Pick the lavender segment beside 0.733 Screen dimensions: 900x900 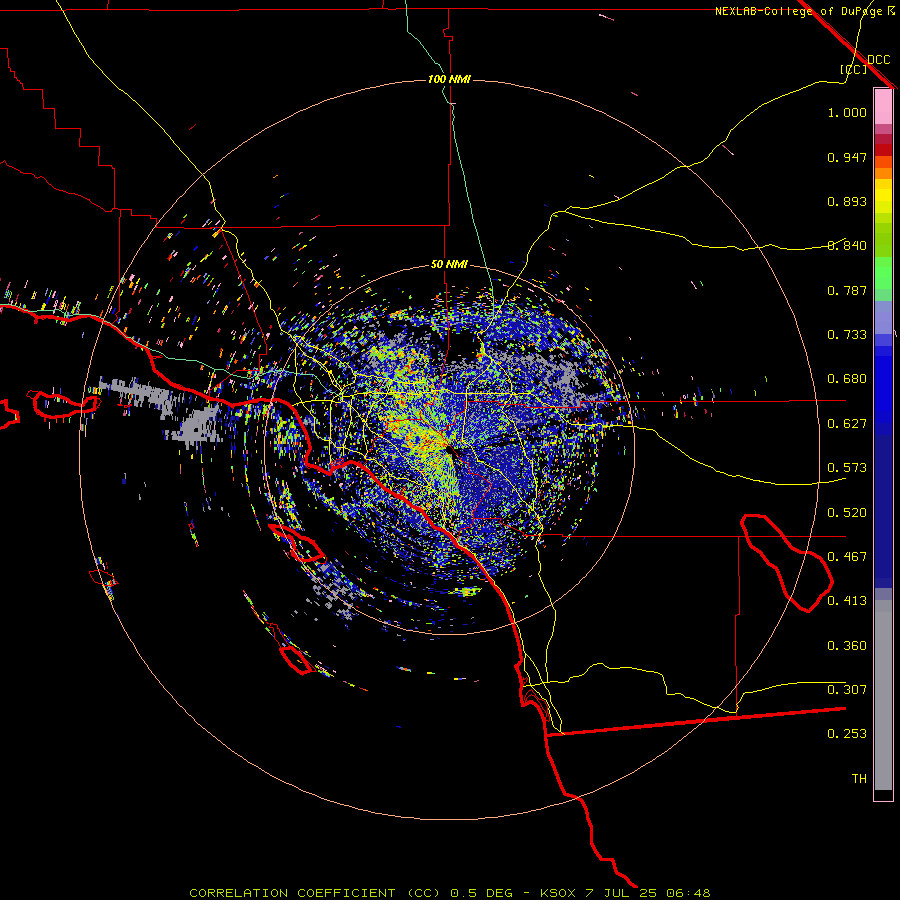pos(883,317)
